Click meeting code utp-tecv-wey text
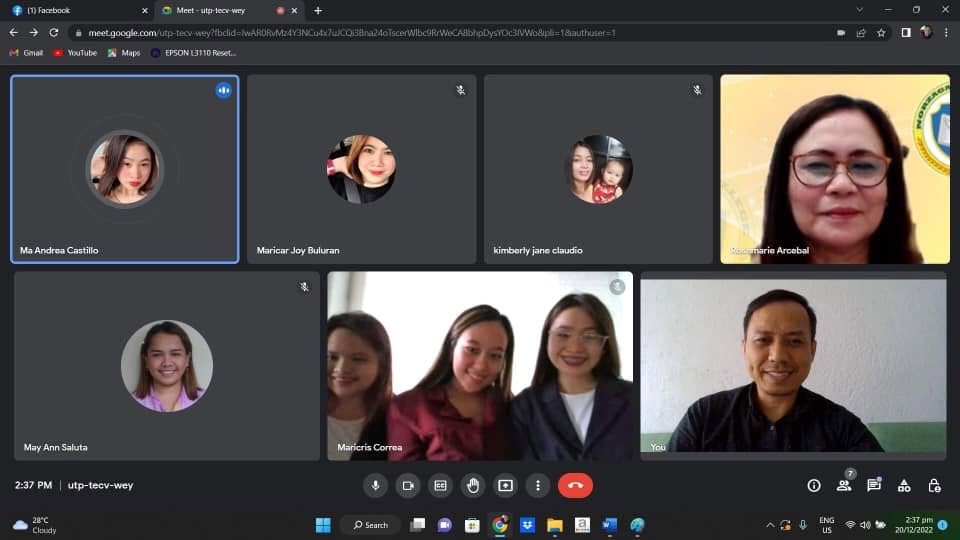 (x=100, y=486)
